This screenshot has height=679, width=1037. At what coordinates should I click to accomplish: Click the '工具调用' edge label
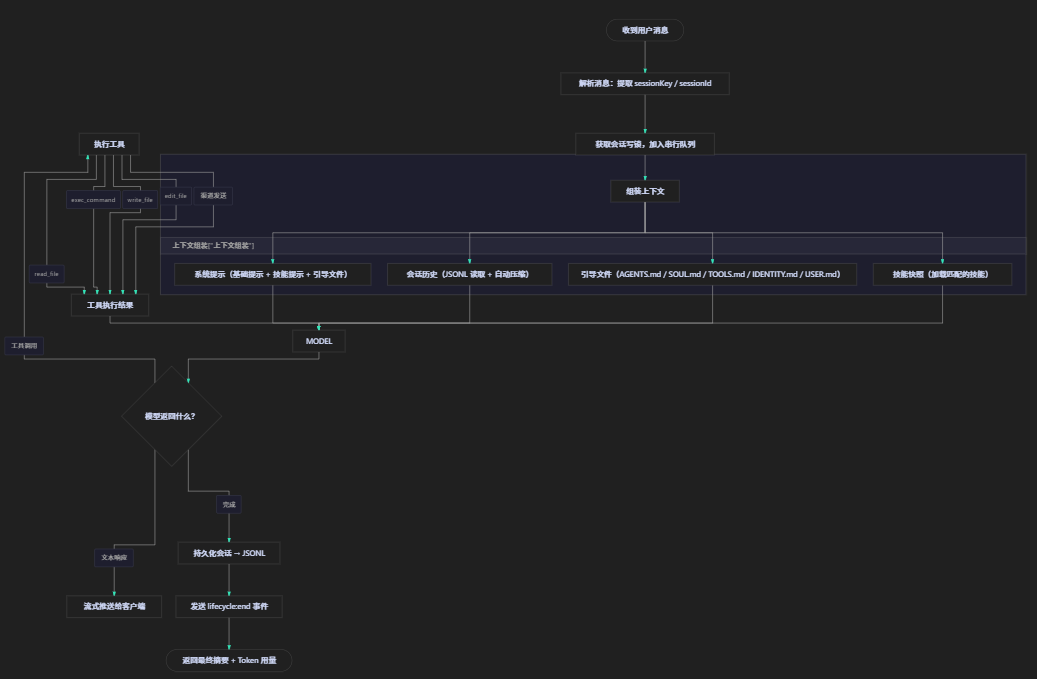tap(24, 346)
